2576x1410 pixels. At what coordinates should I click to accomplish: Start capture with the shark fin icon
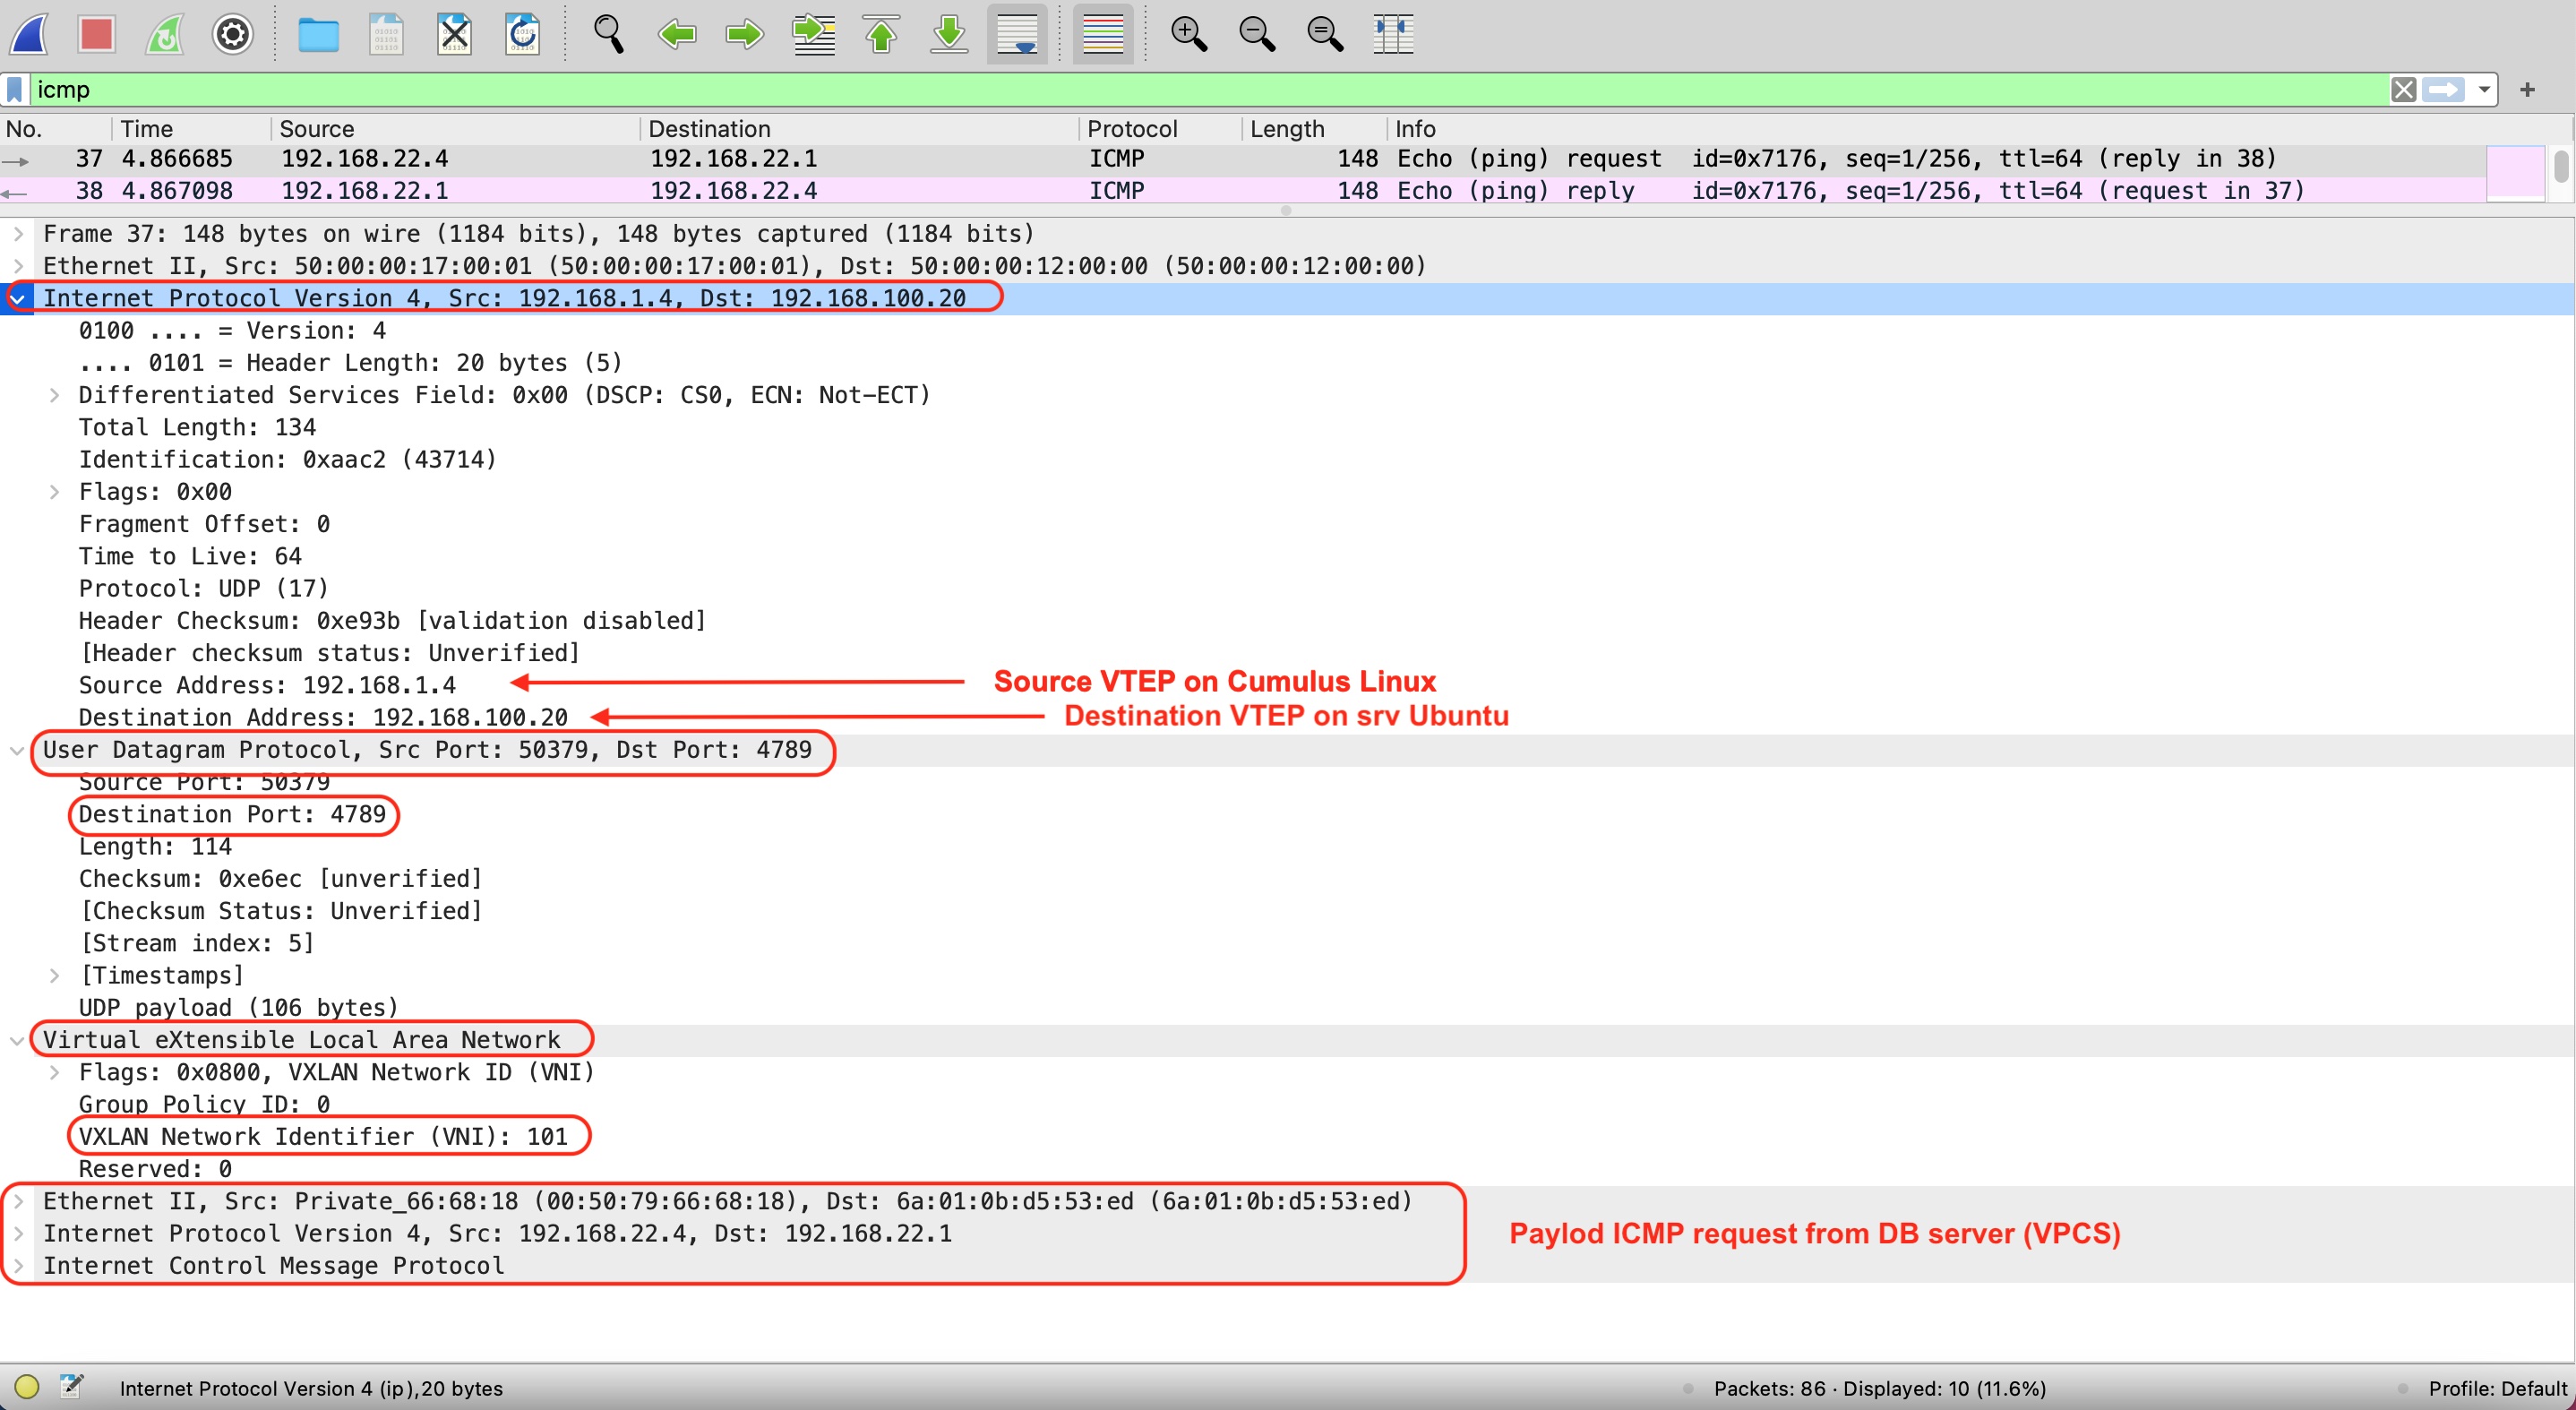[29, 35]
